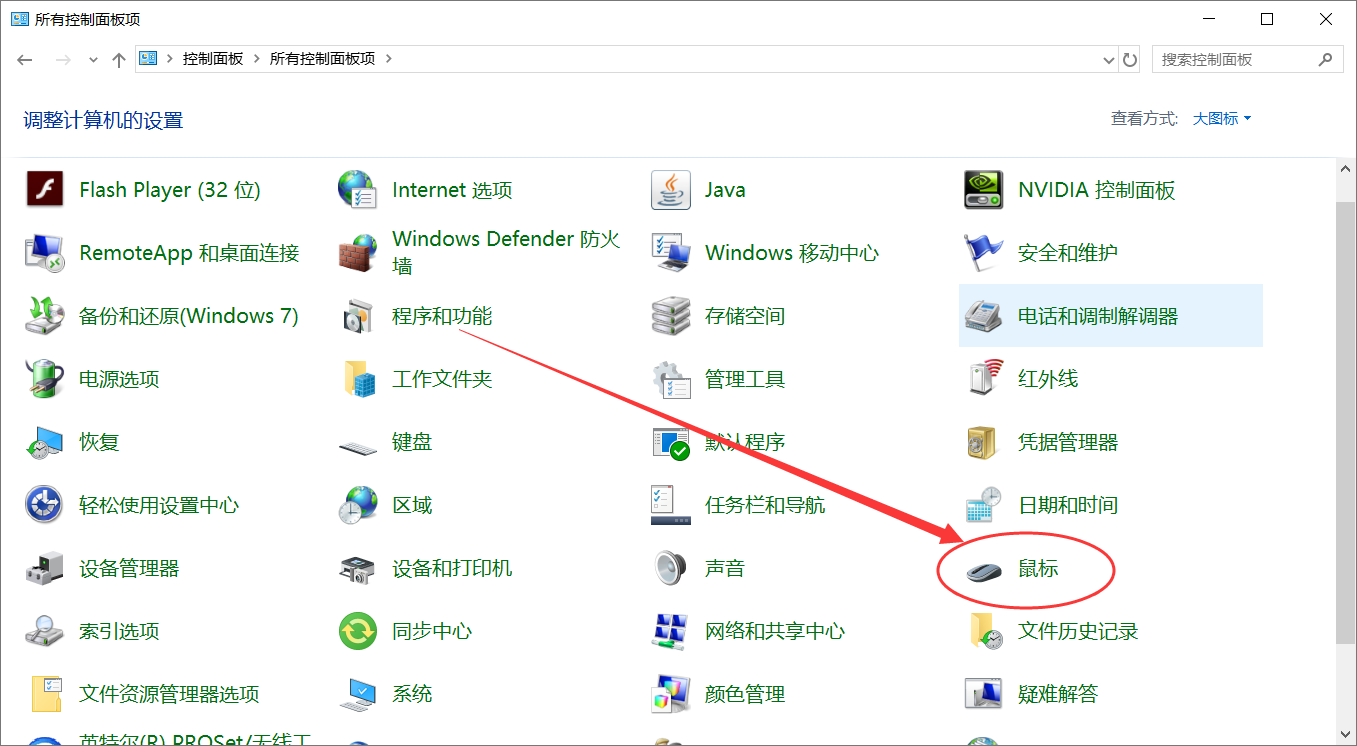1357x746 pixels.
Task: Refresh the control panel view
Action: pos(1130,60)
